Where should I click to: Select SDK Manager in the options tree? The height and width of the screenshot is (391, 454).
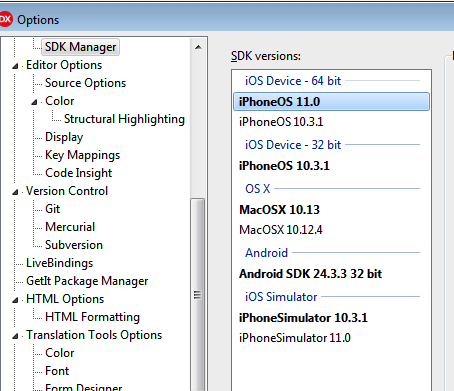tap(80, 47)
